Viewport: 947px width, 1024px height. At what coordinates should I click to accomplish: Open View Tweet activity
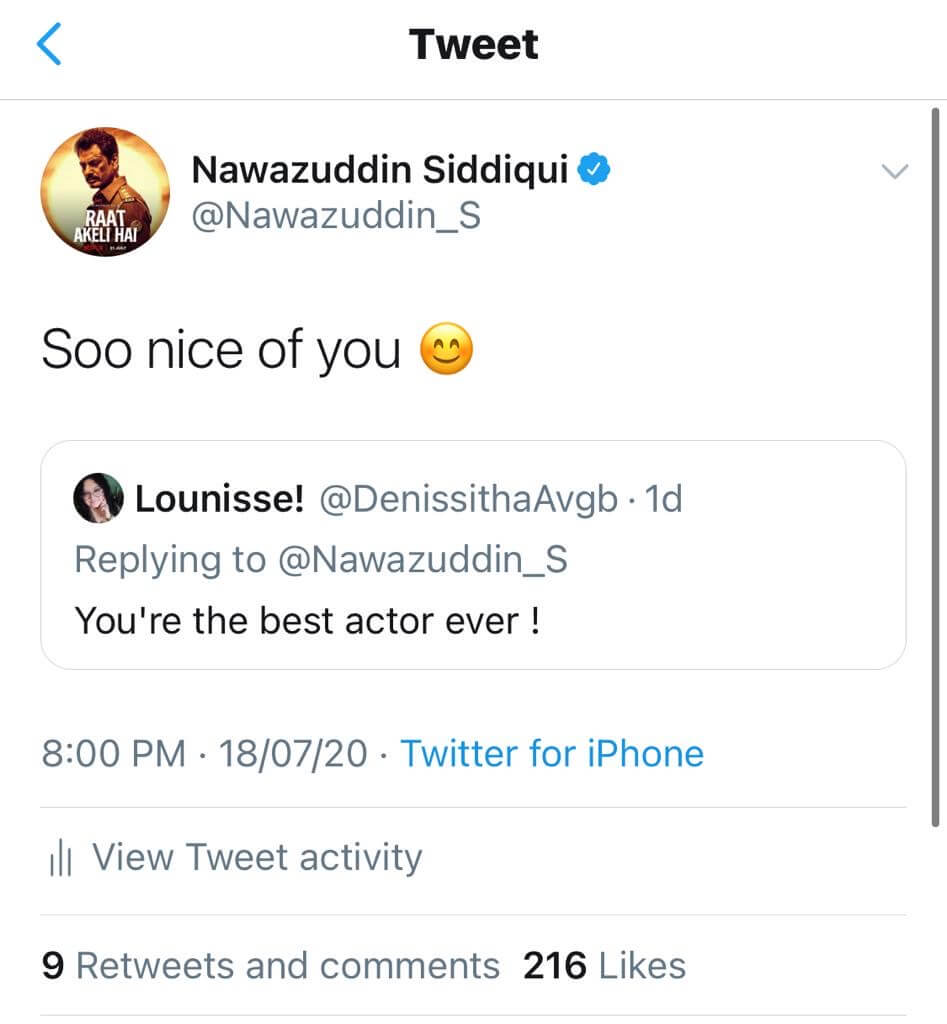[x=257, y=858]
